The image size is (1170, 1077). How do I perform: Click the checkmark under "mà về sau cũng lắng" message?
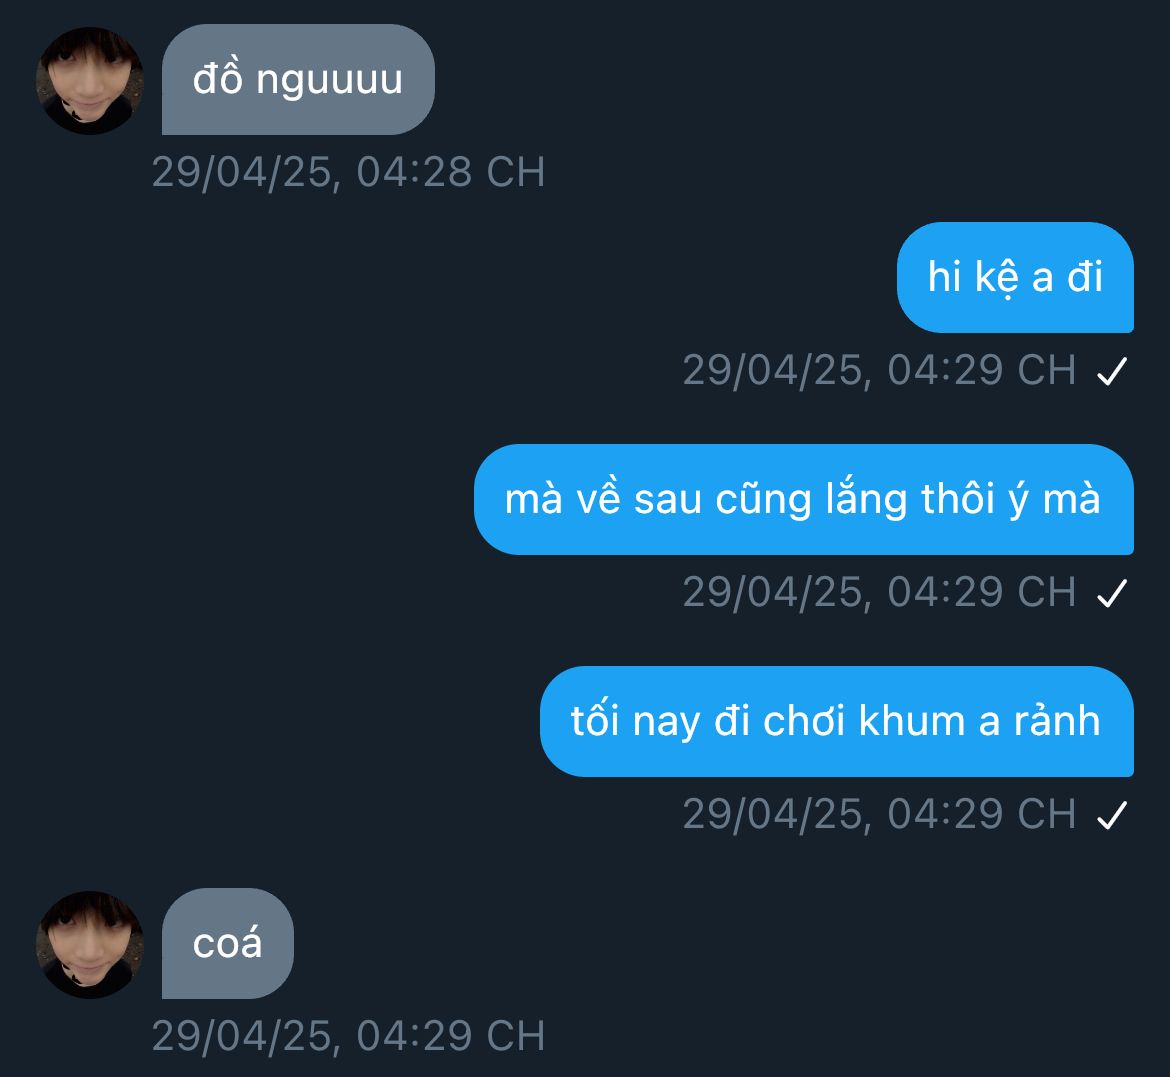point(1112,593)
